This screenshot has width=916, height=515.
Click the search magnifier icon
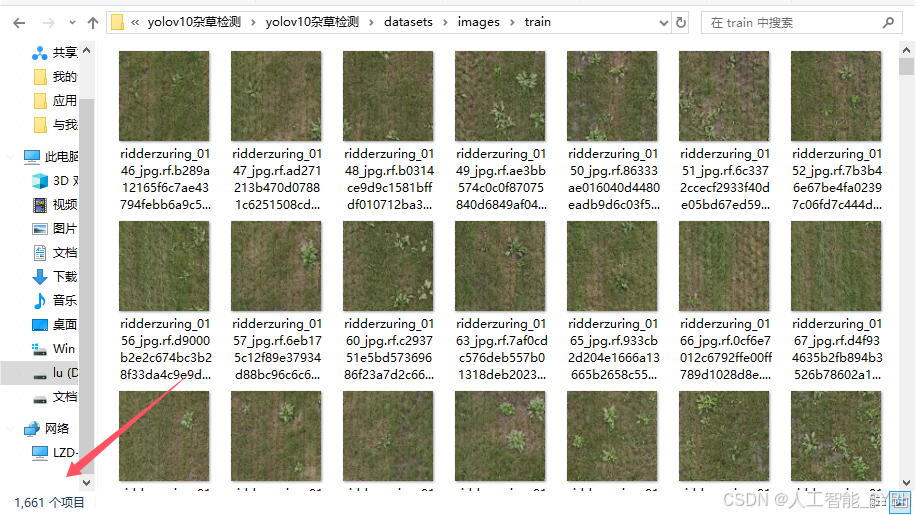888,23
